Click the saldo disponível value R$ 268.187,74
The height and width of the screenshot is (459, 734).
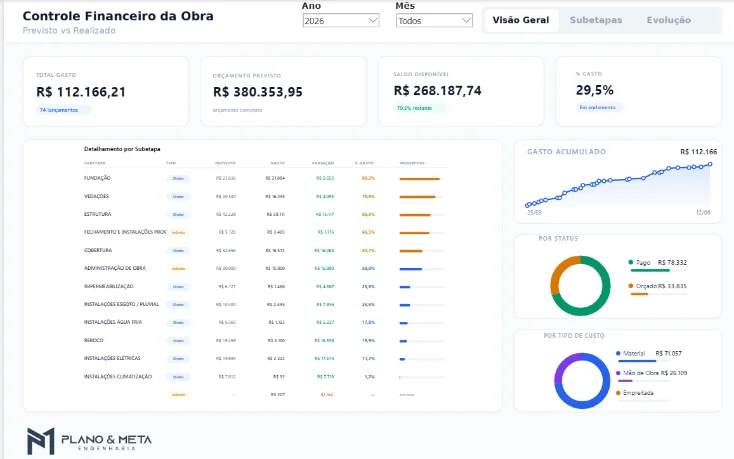pos(438,90)
